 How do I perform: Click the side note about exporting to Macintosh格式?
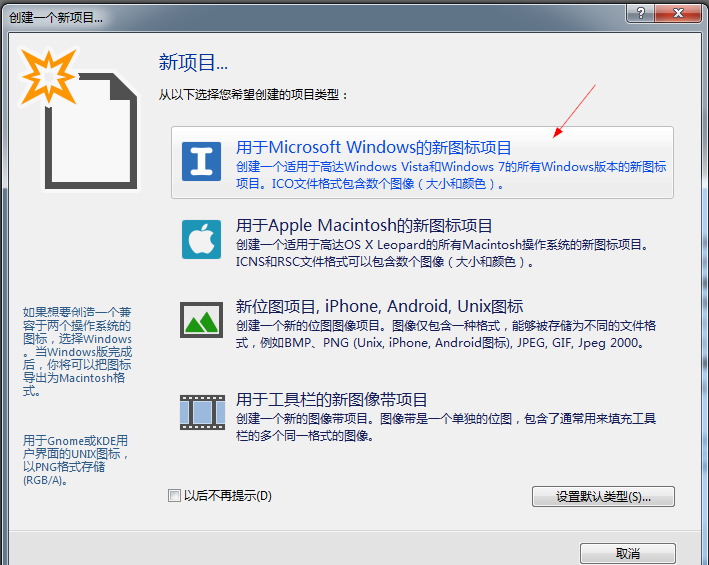[x=77, y=351]
